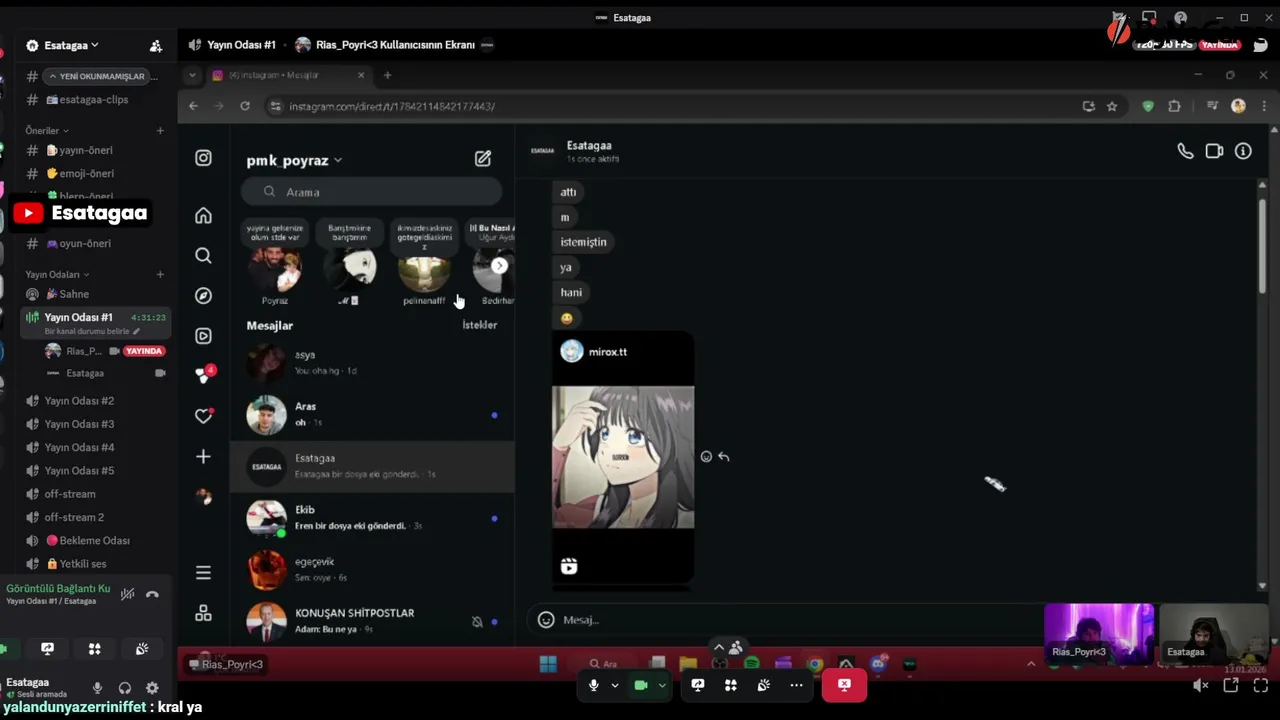Viewport: 1280px width, 720px height.
Task: Toggle fullscreen for the stream
Action: (x=1260, y=685)
